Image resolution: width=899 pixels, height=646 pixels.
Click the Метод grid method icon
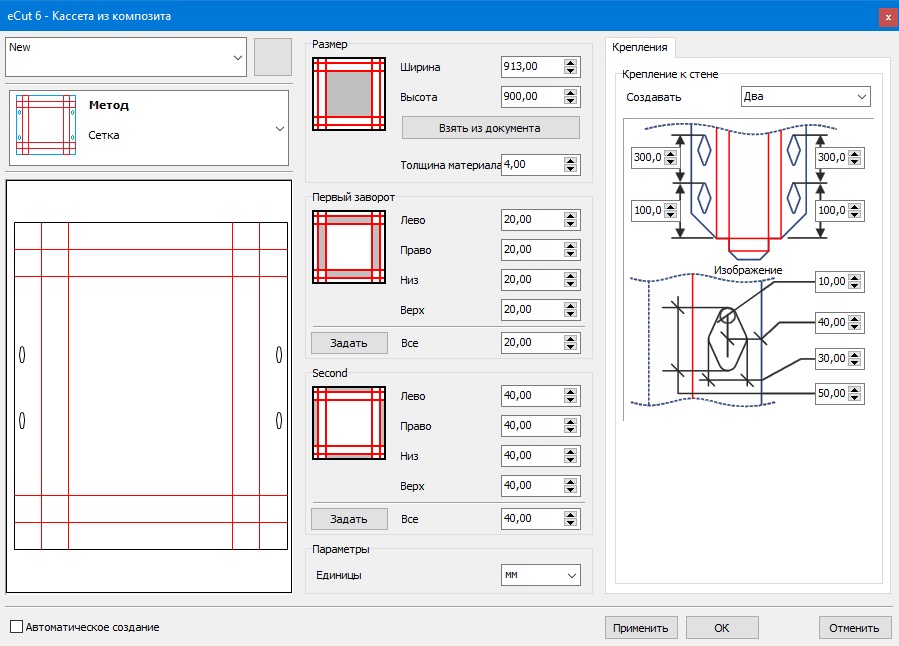[46, 125]
